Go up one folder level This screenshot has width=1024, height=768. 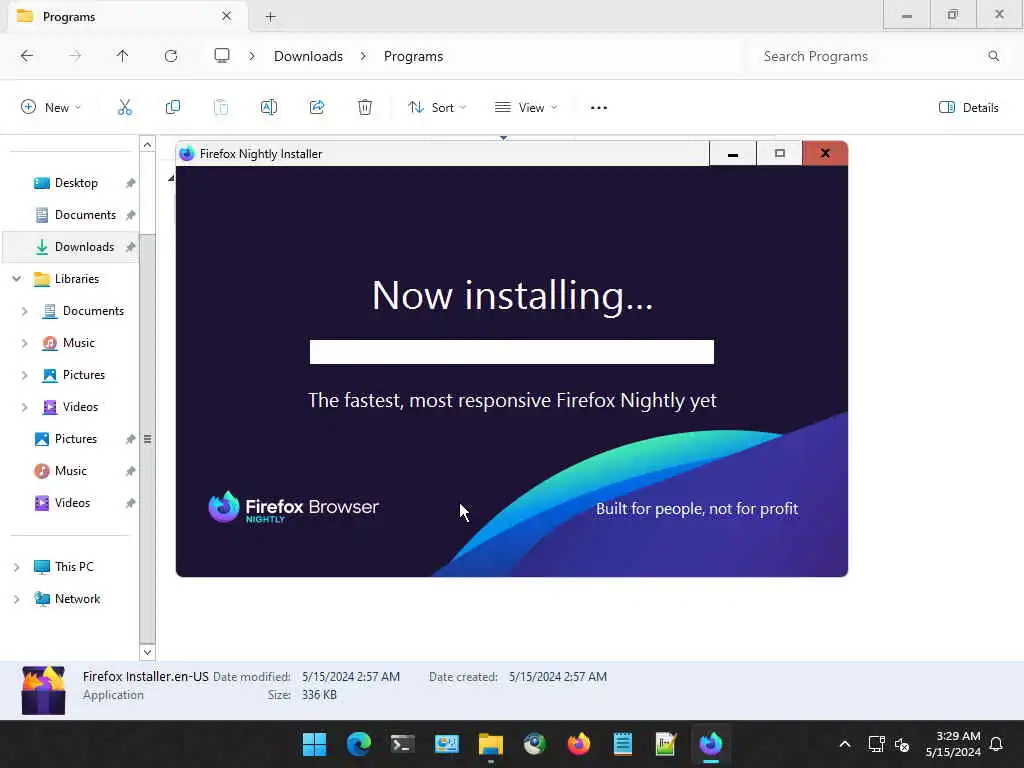[x=122, y=56]
